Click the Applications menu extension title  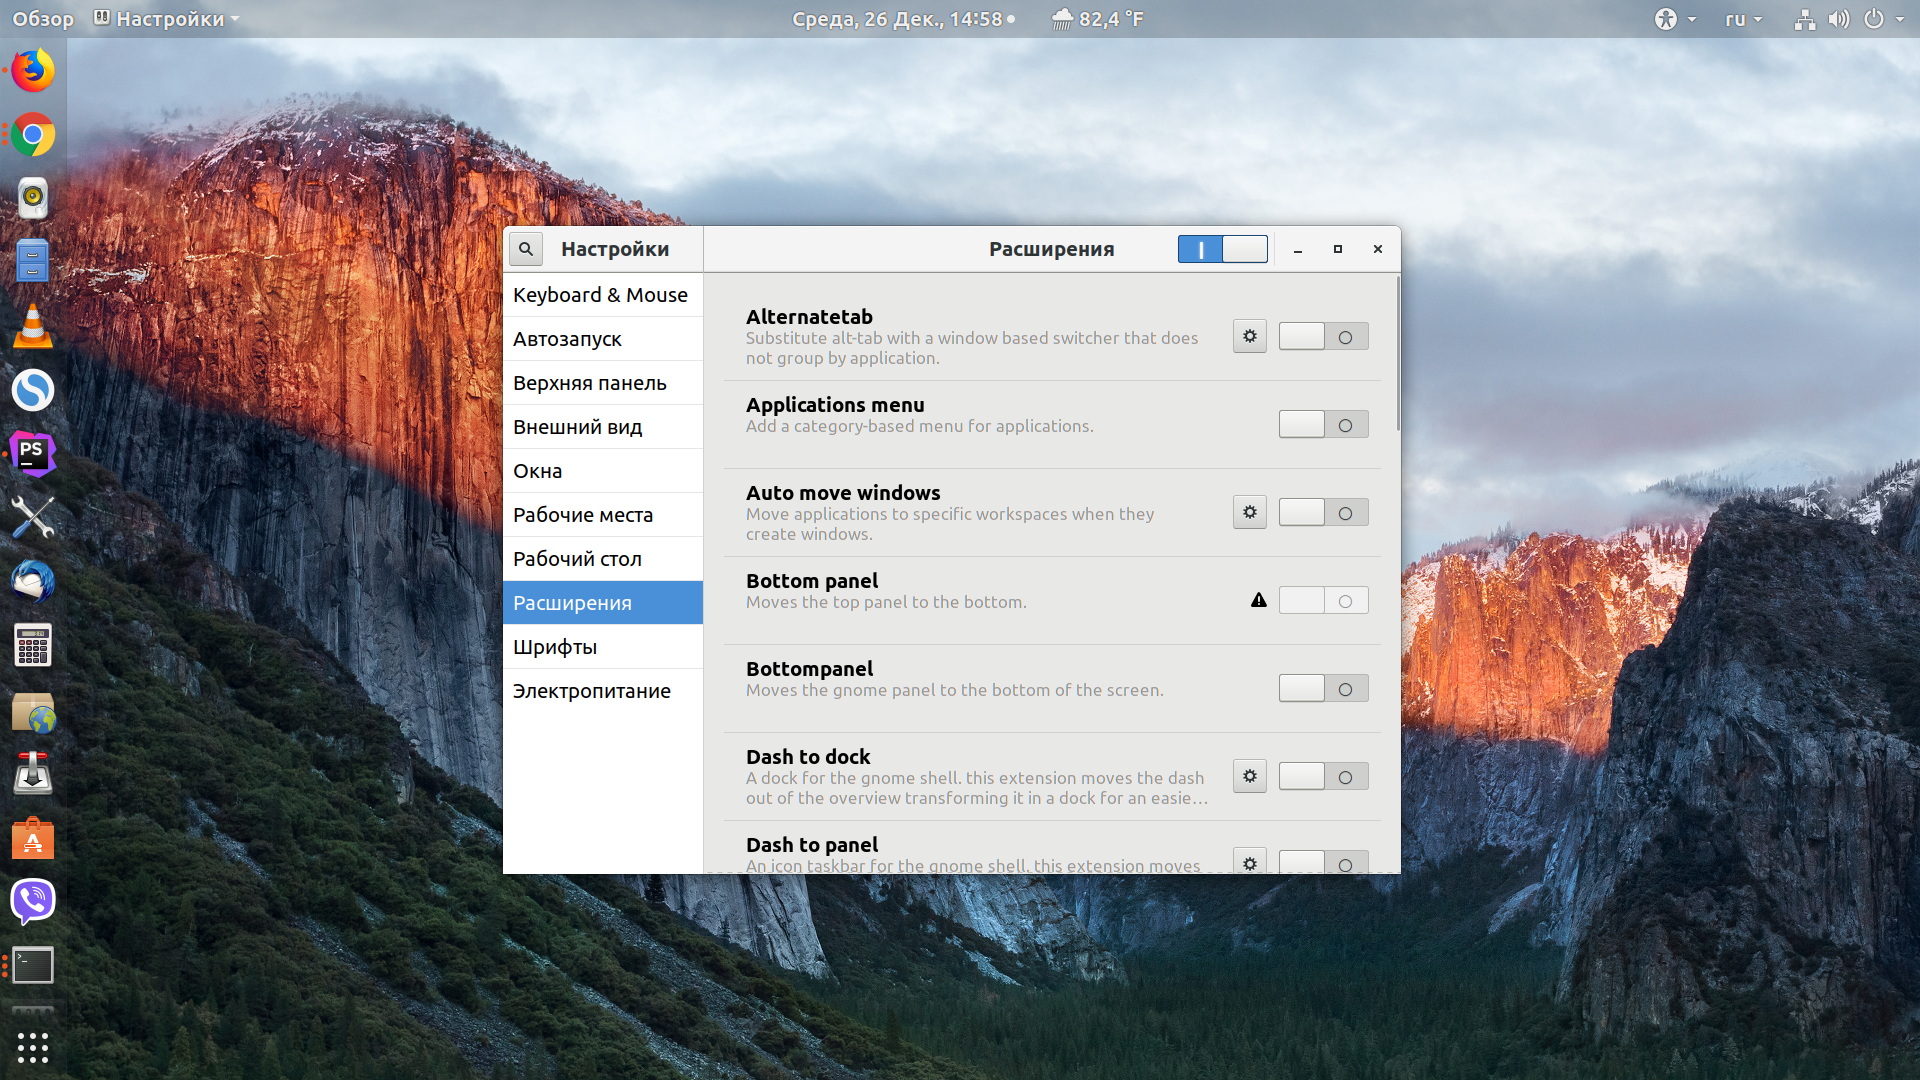835,405
